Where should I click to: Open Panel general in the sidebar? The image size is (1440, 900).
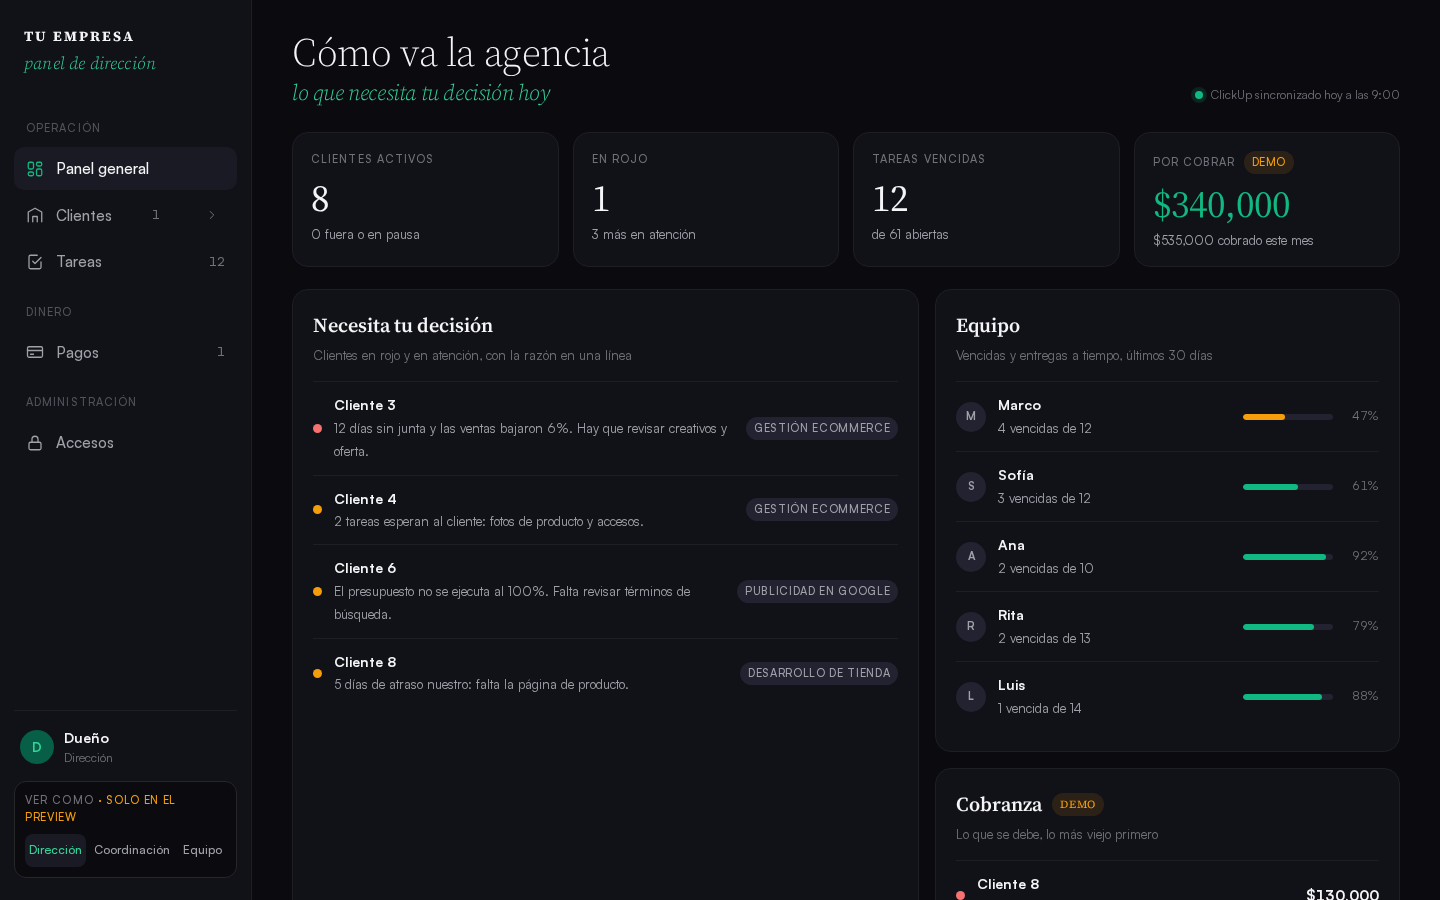125,169
